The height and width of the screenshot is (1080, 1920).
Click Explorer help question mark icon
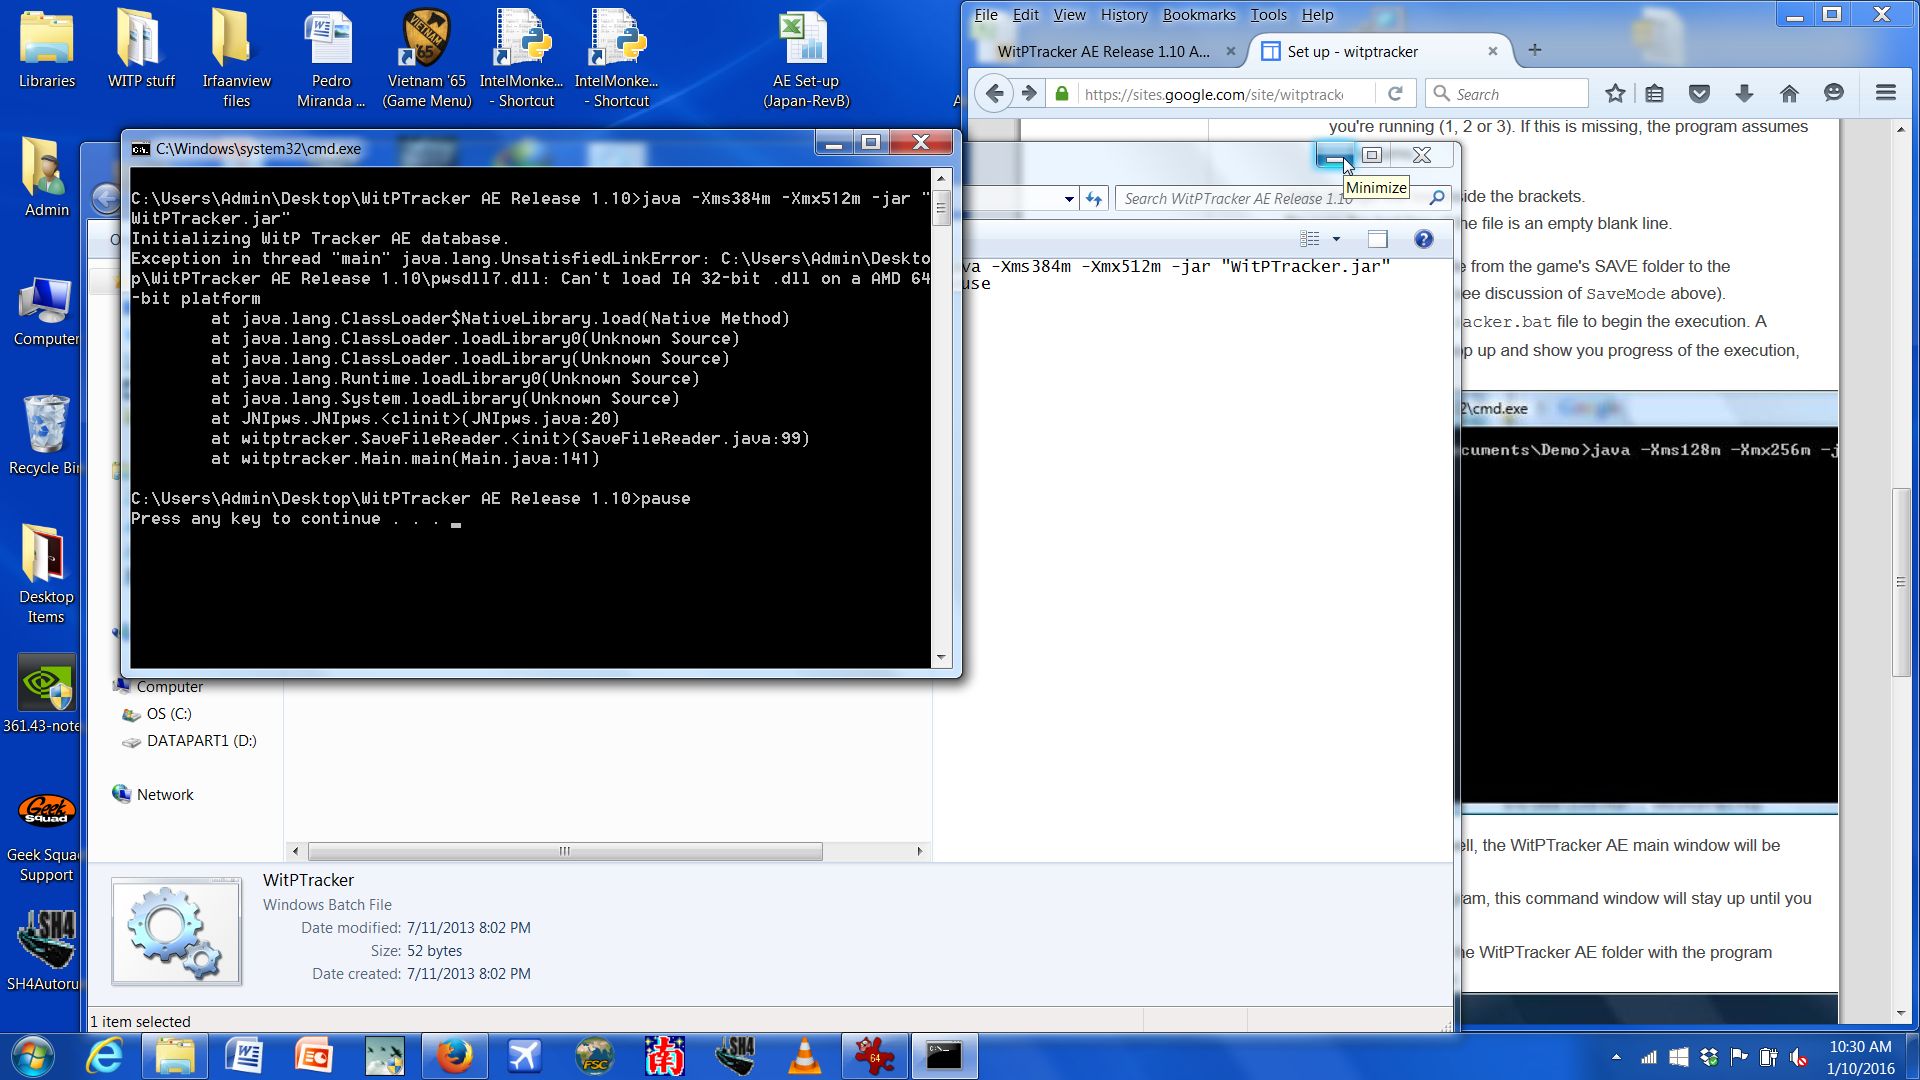click(x=1423, y=239)
